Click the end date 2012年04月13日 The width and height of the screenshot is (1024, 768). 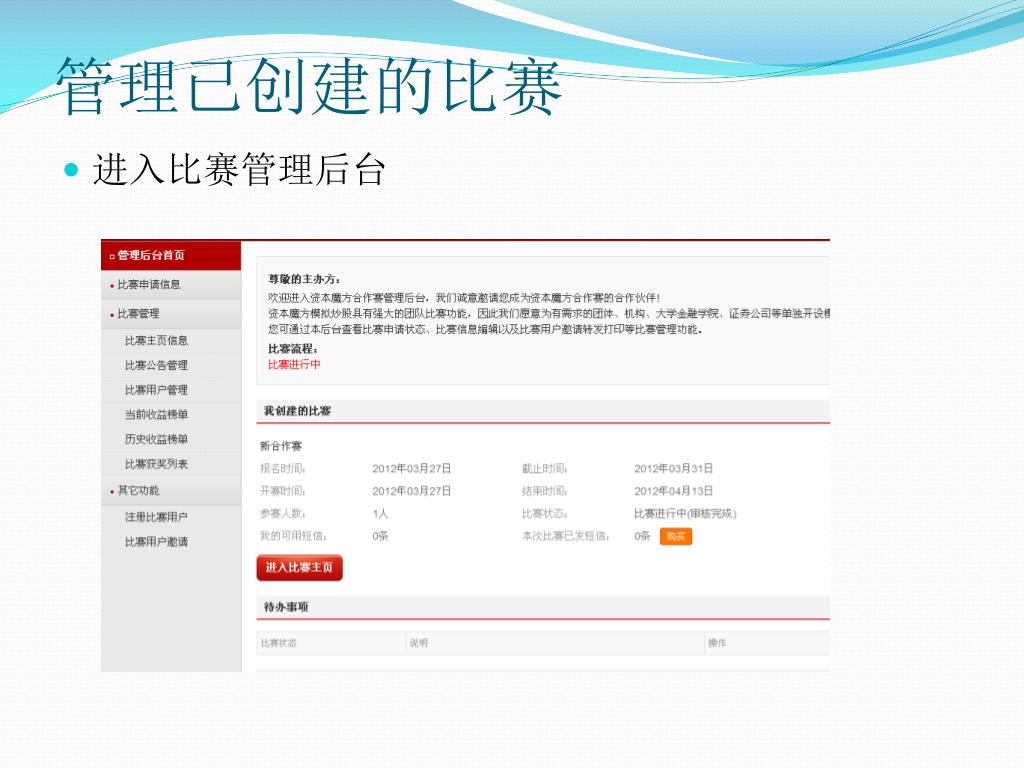click(x=673, y=491)
